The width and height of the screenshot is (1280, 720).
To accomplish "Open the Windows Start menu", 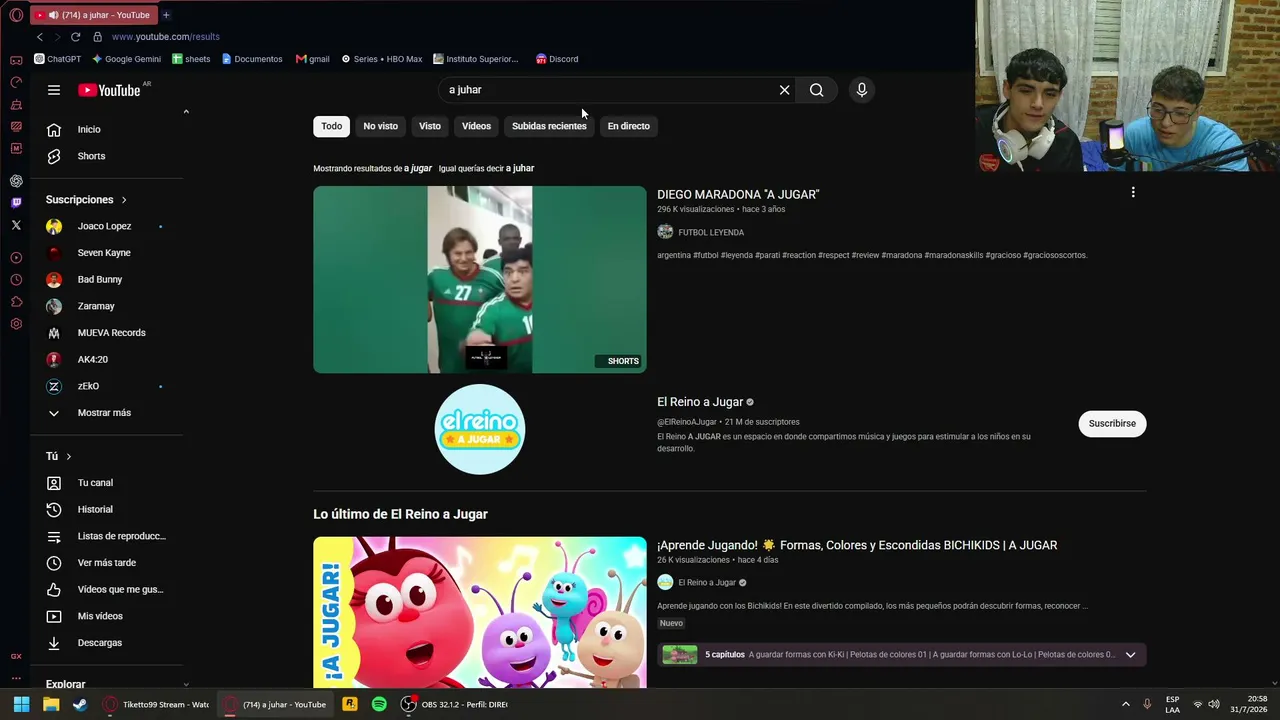I will (x=21, y=704).
